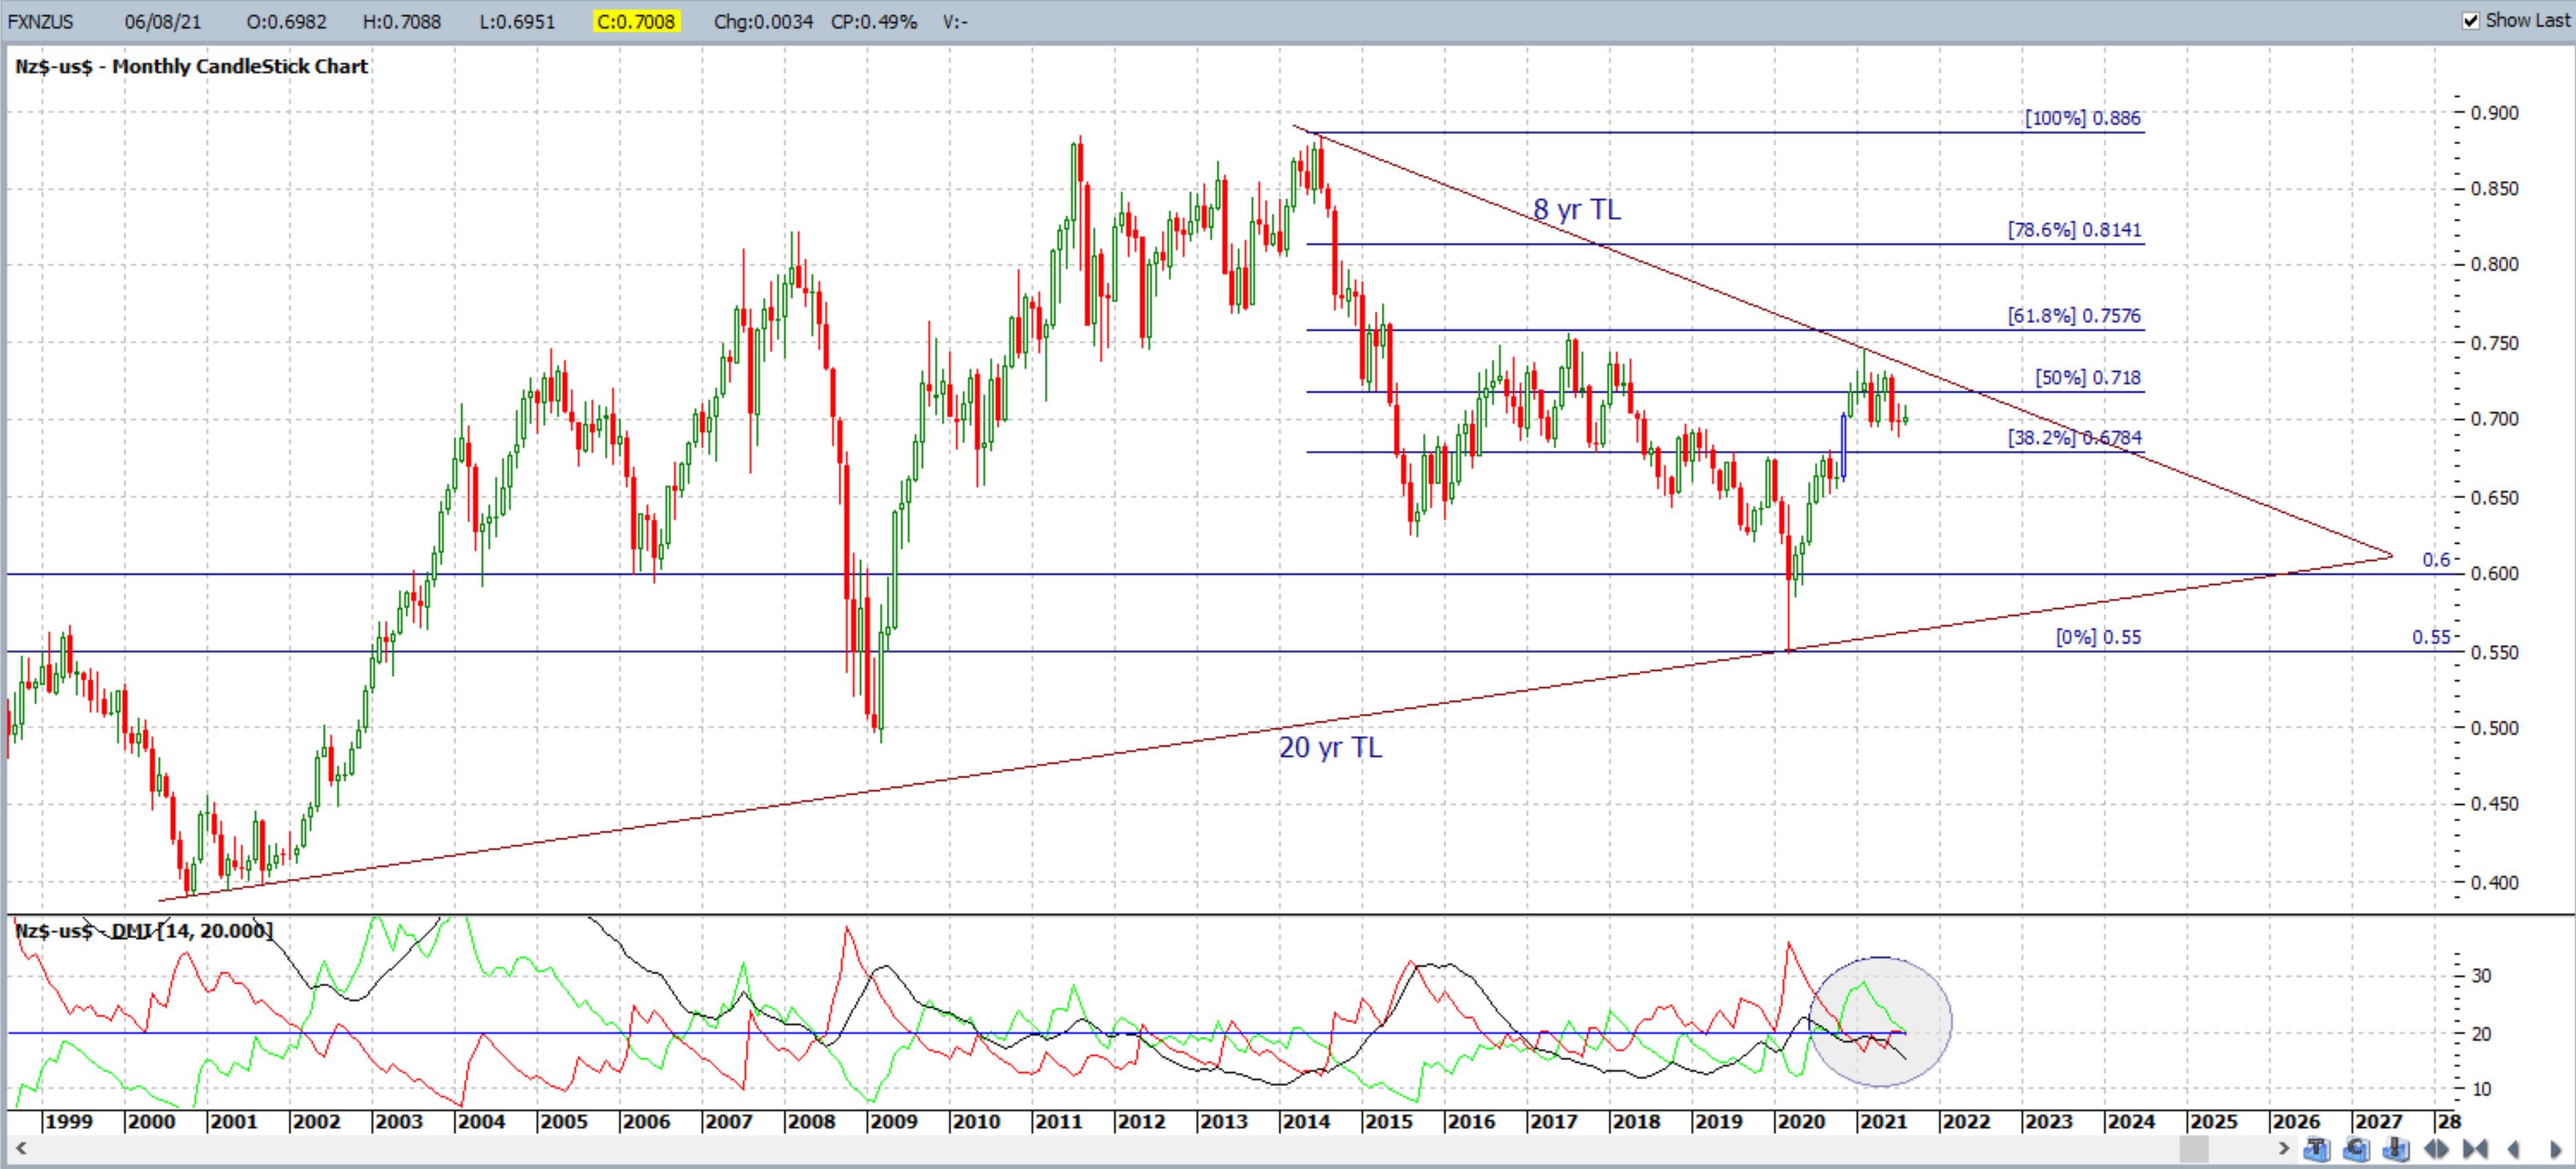Click the 20 yr TL annotation
The height and width of the screenshot is (1169, 2576).
[1331, 747]
